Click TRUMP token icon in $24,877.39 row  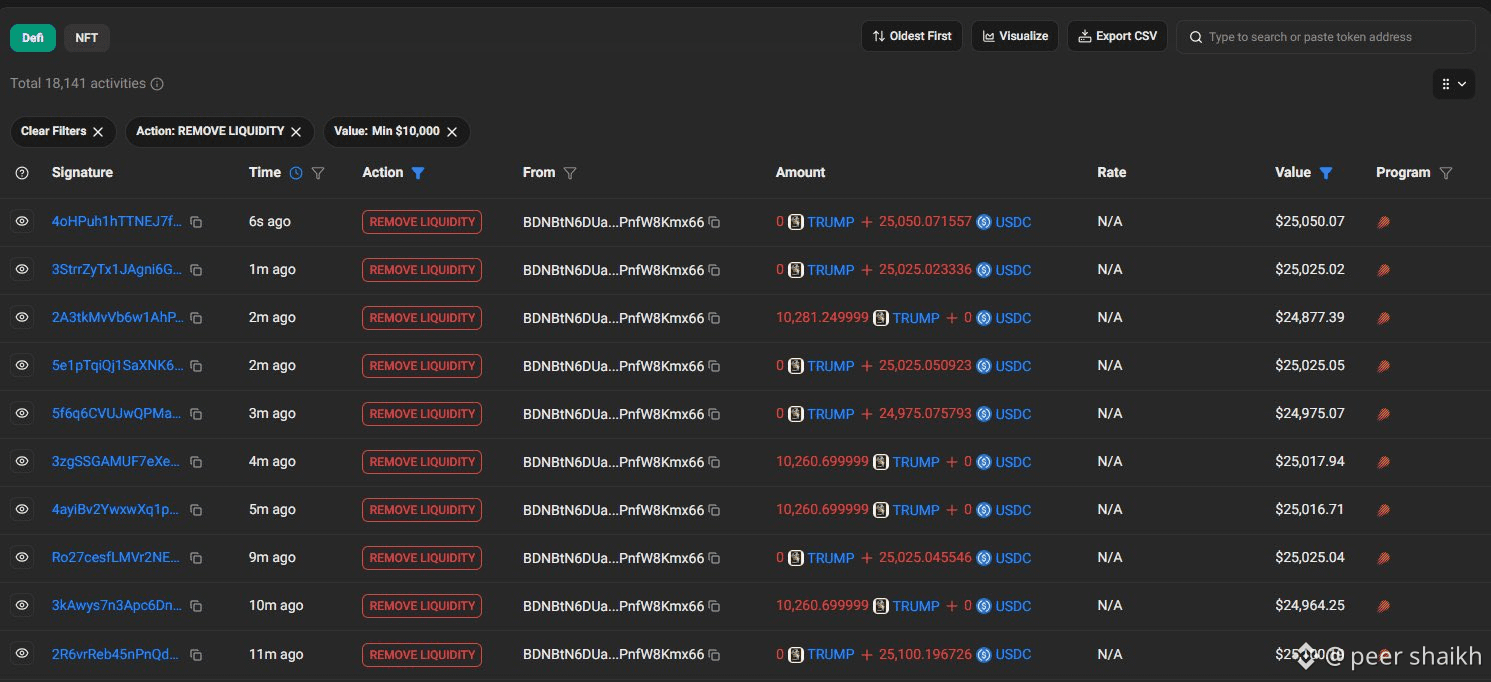881,318
